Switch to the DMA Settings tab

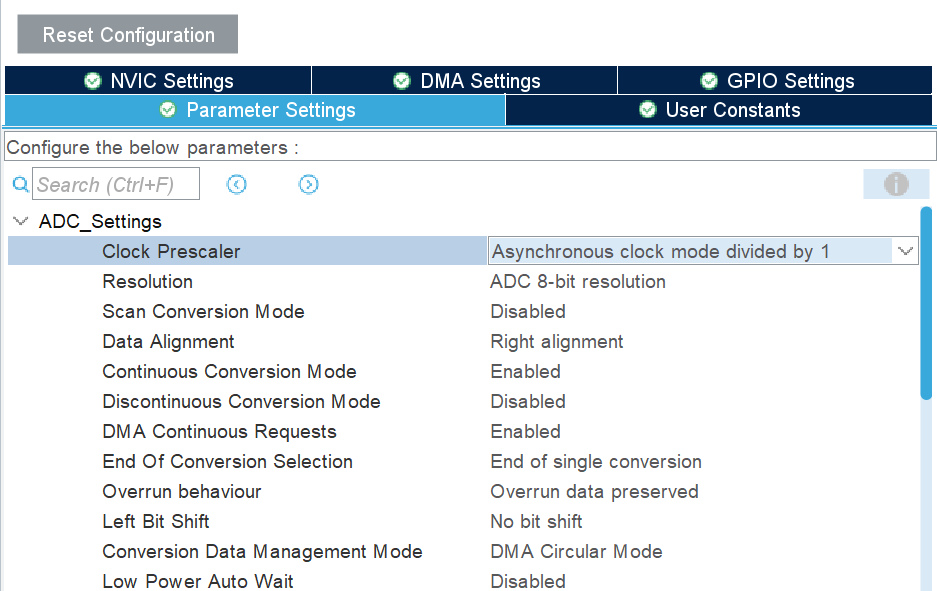[465, 81]
